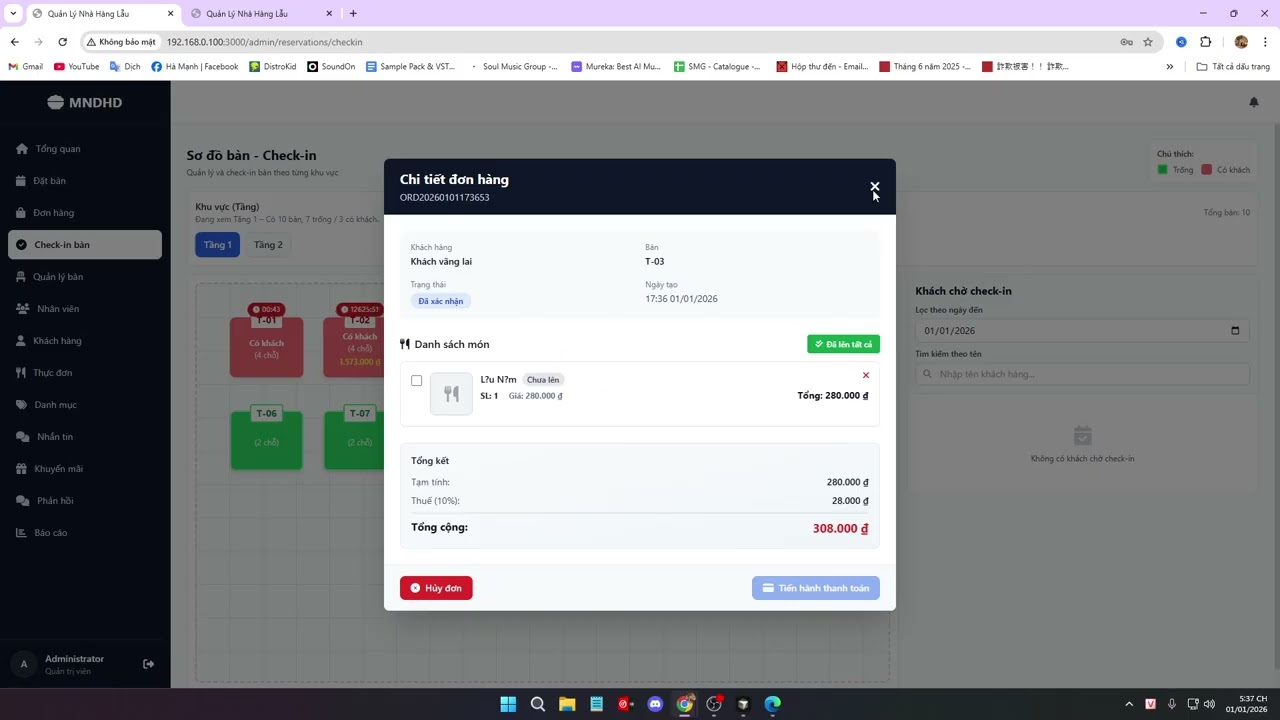Open Nhắn tin in the sidebar

(x=85, y=437)
